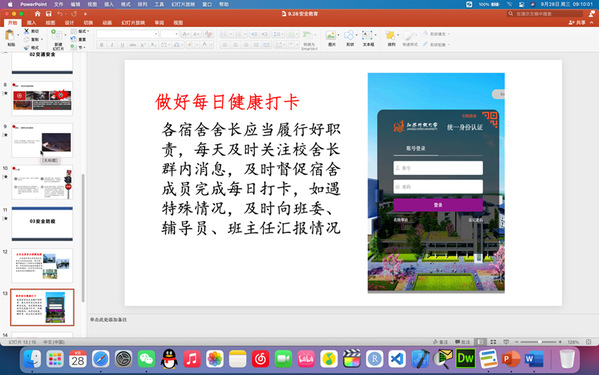Expand the Layout (版式) dropdown

[81, 31]
